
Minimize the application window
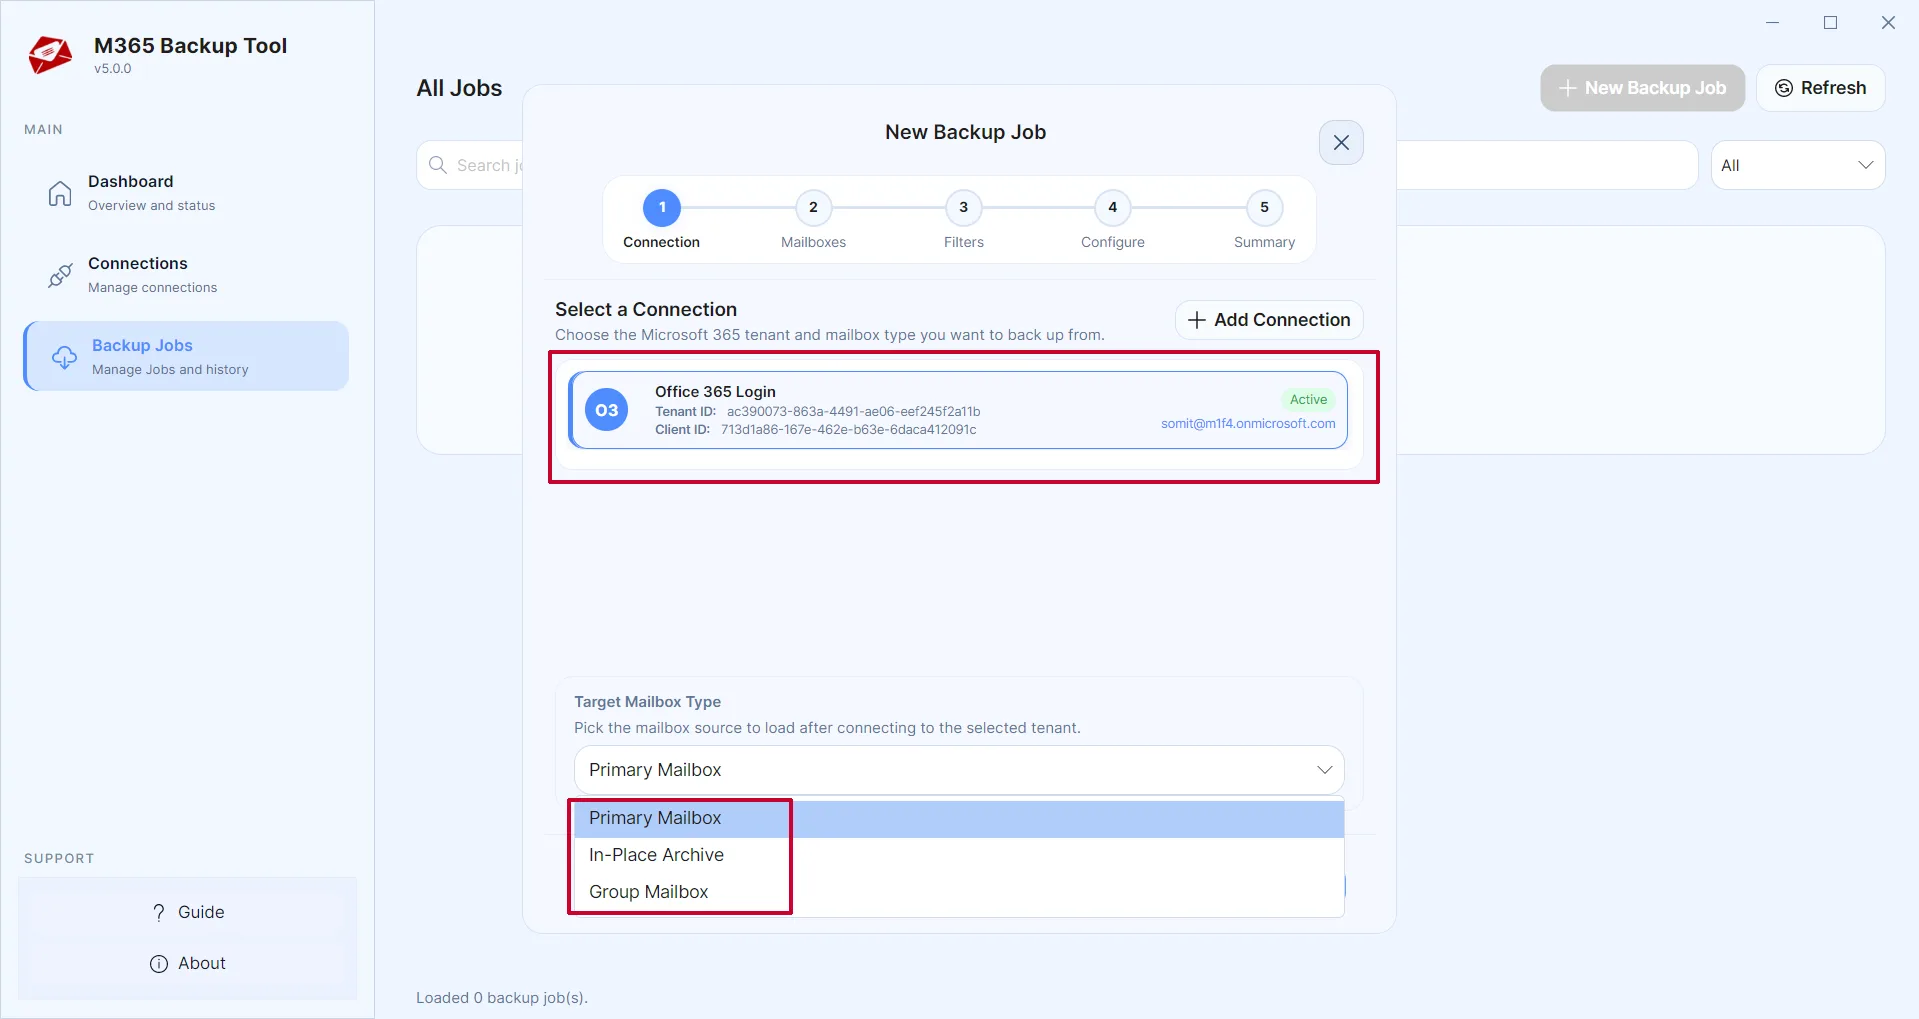tap(1772, 22)
